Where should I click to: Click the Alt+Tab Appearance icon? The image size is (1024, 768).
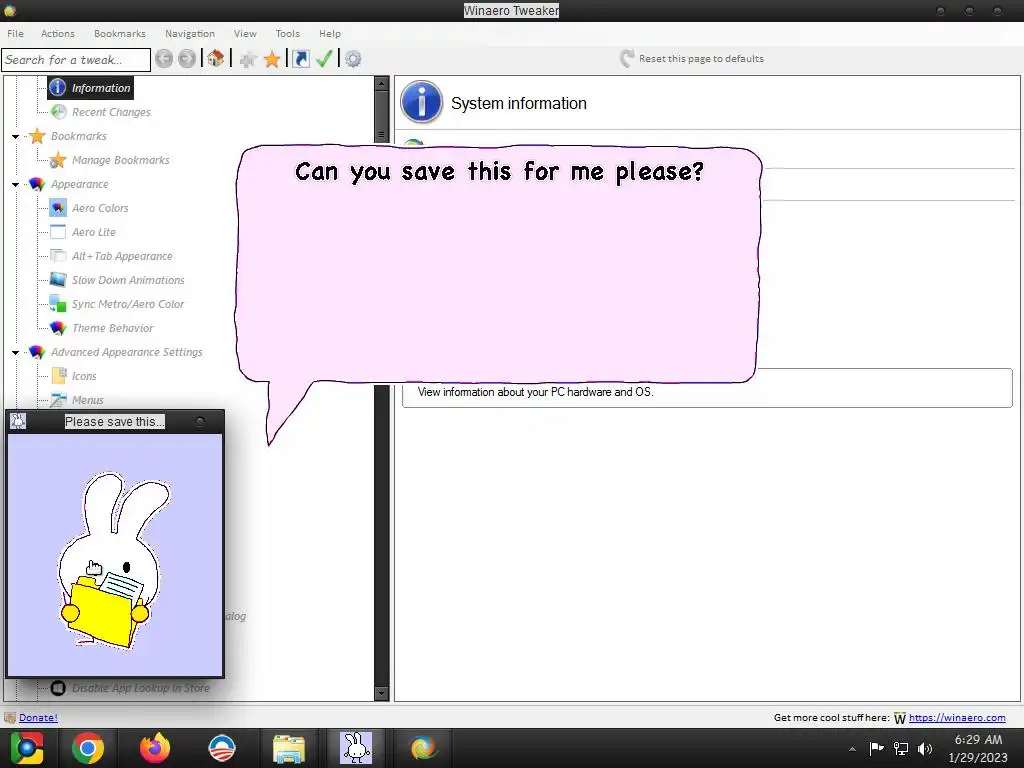coord(58,256)
